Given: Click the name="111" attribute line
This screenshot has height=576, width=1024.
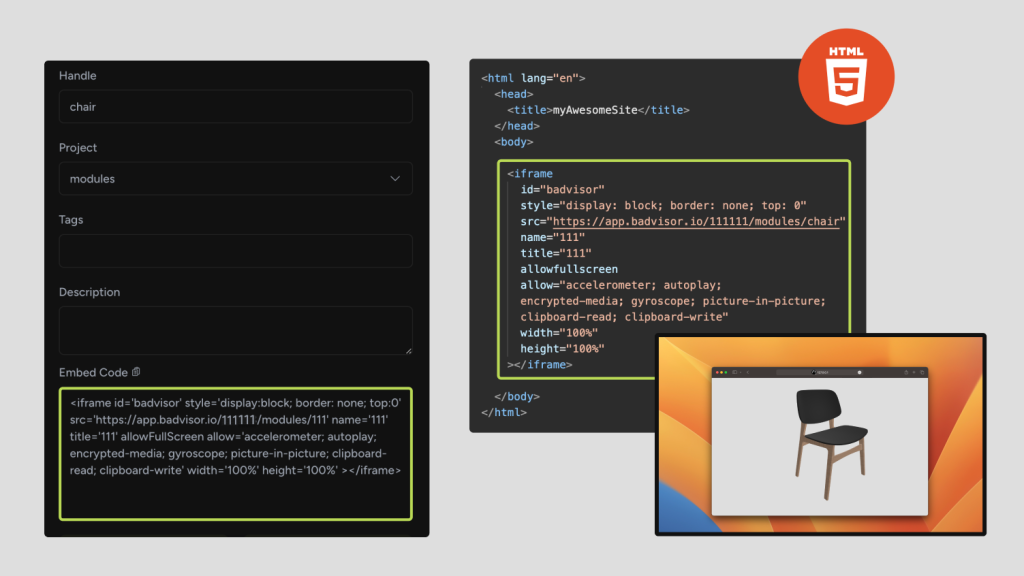Looking at the screenshot, I should [x=552, y=237].
